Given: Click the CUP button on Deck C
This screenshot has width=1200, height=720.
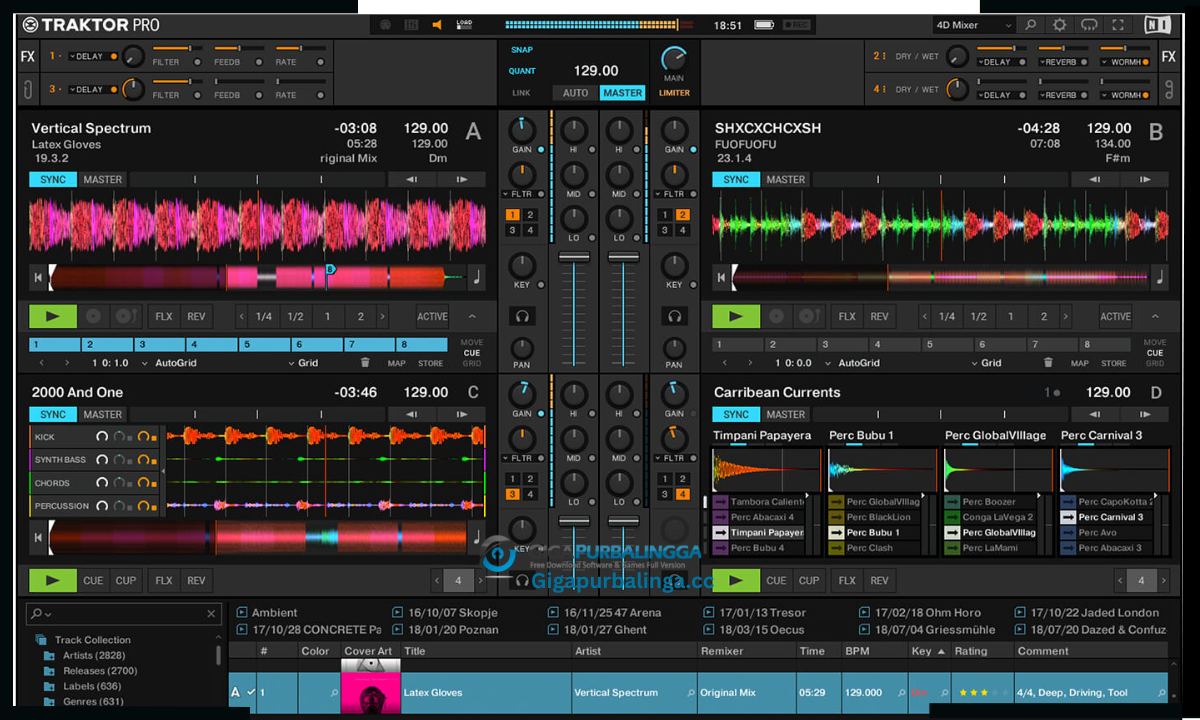Looking at the screenshot, I should pos(126,580).
